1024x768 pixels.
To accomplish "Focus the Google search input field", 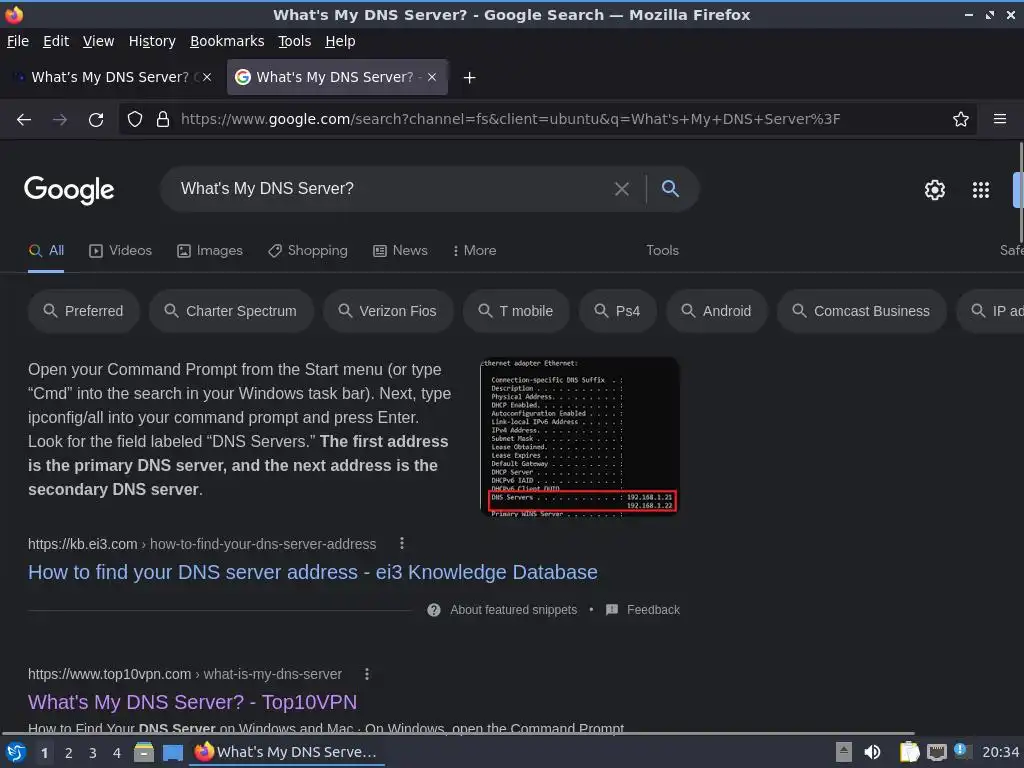I will (392, 189).
